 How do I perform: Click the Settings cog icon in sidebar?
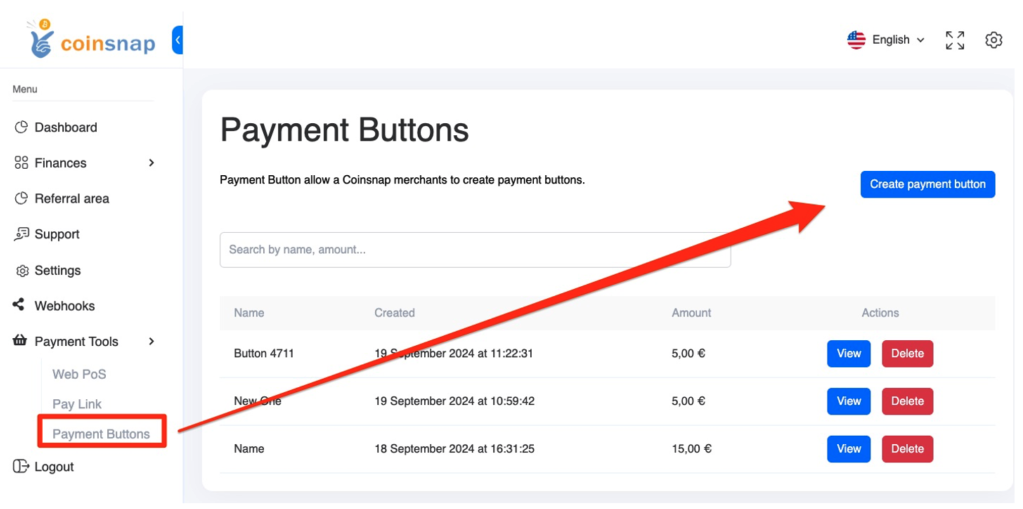point(22,271)
